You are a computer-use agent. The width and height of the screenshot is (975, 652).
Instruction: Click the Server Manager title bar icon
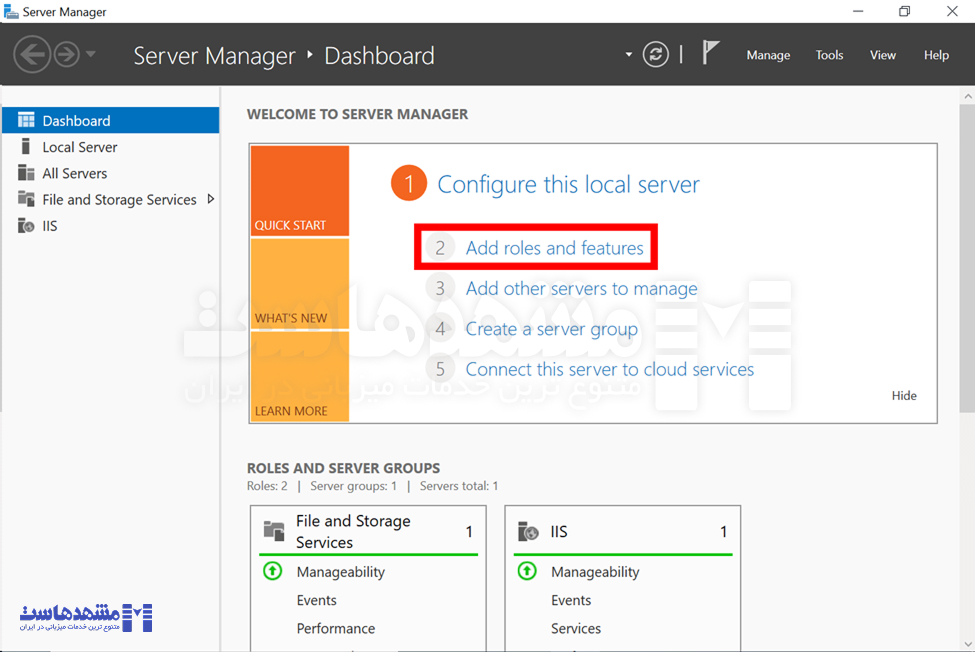pos(11,12)
